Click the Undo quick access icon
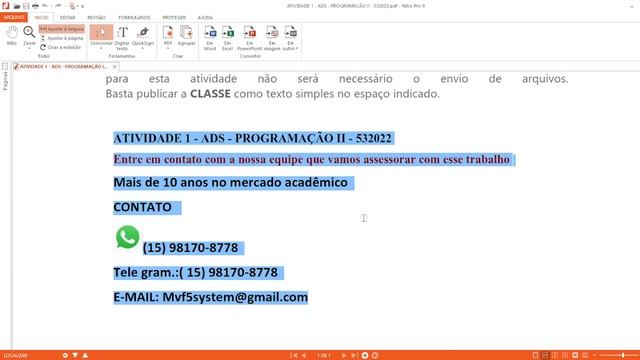Image resolution: width=640 pixels, height=360 pixels. pos(45,6)
